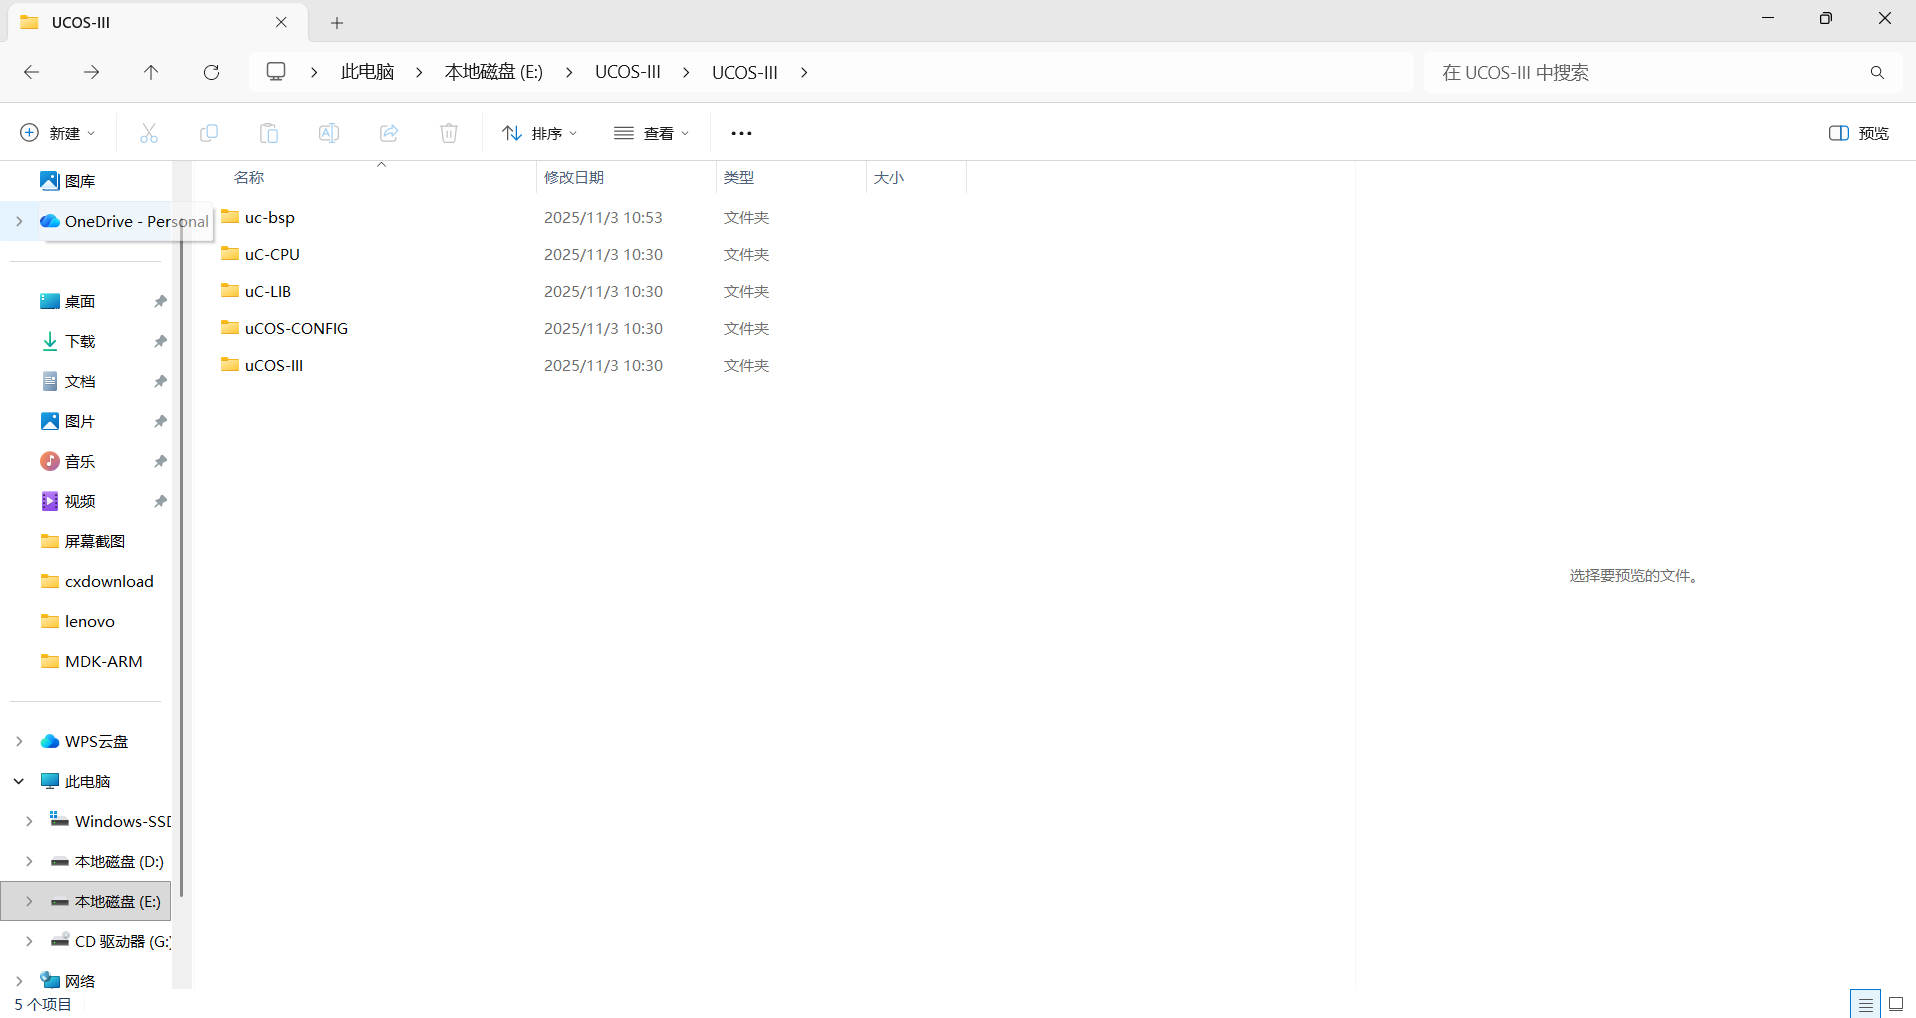Go forward with the right arrow
1916x1018 pixels.
pos(91,72)
